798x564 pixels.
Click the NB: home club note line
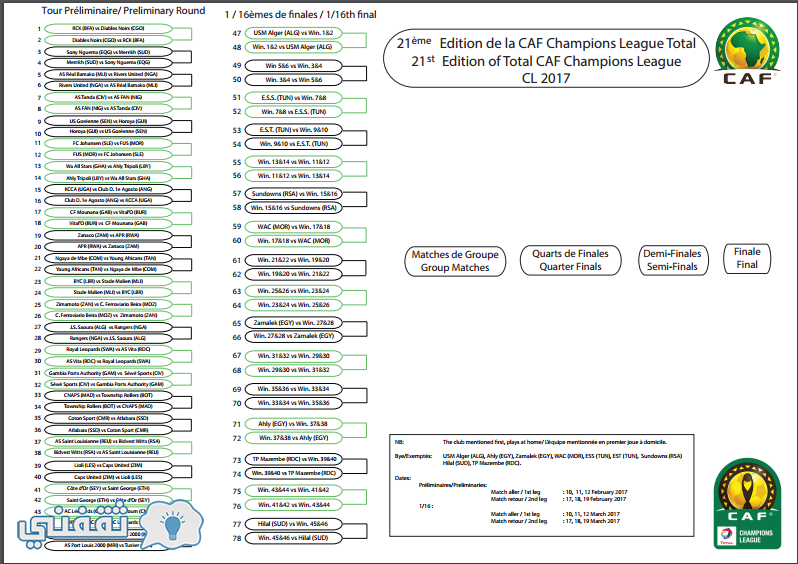(x=531, y=442)
